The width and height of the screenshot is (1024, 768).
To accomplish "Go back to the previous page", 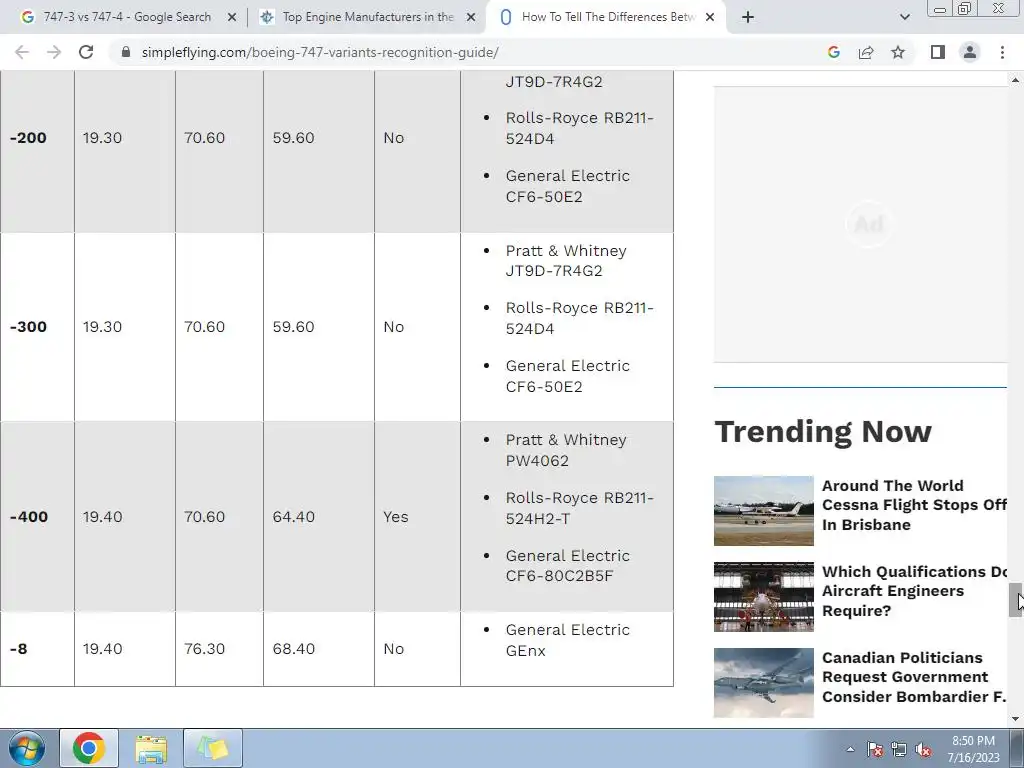I will pos(22,52).
